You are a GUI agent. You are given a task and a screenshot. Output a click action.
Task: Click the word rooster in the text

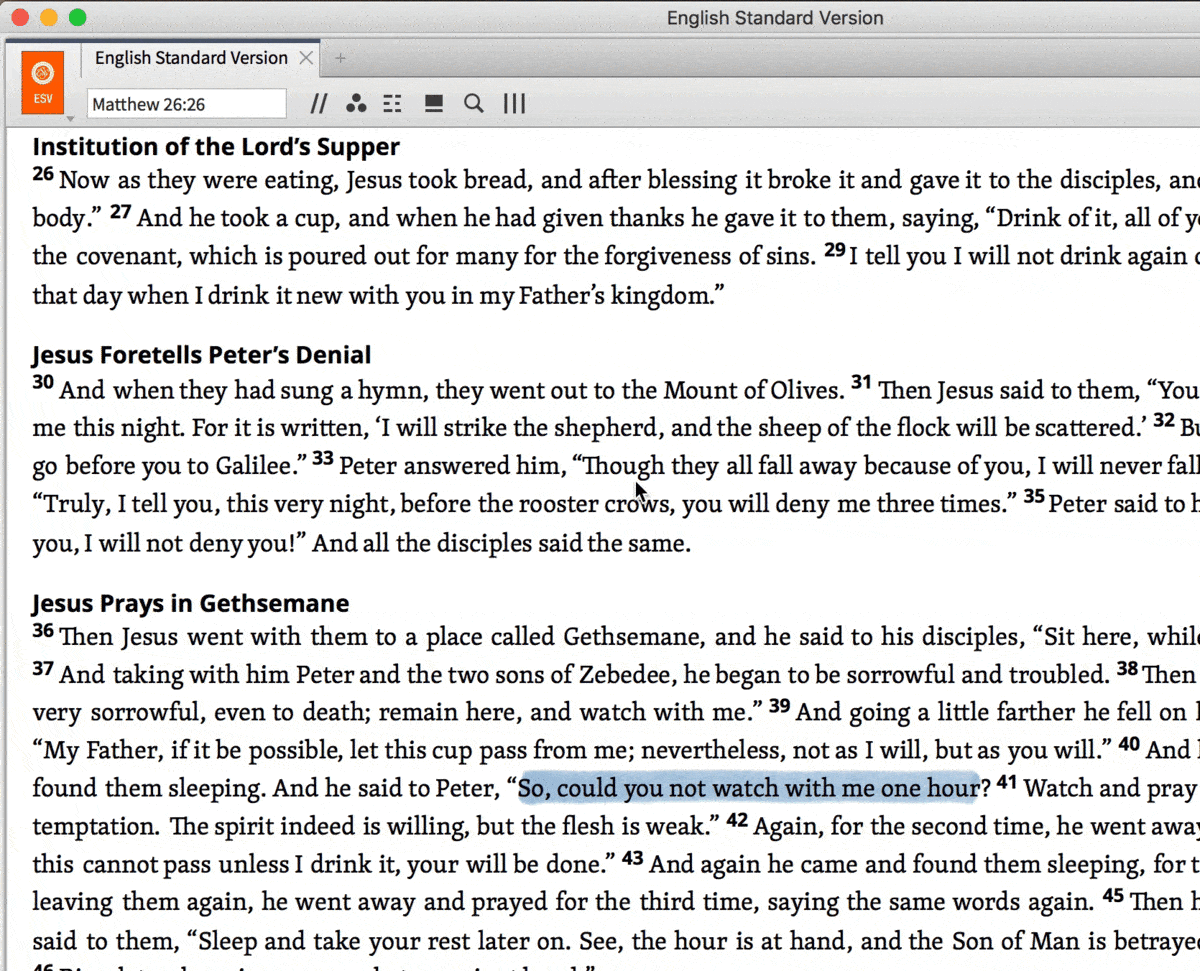pos(558,503)
